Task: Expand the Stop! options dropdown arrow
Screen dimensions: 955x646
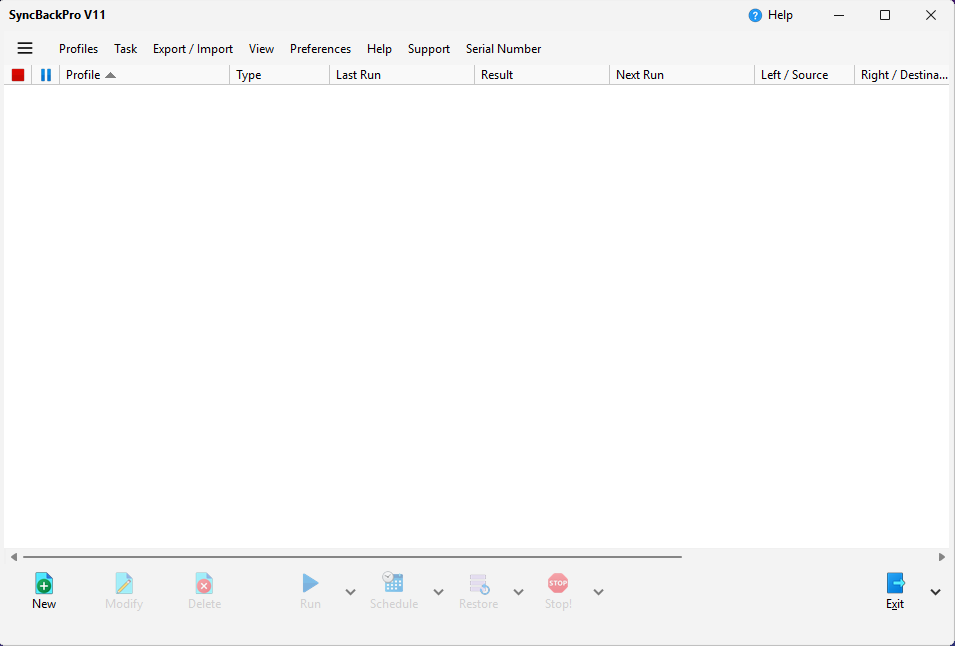Action: pyautogui.click(x=599, y=592)
